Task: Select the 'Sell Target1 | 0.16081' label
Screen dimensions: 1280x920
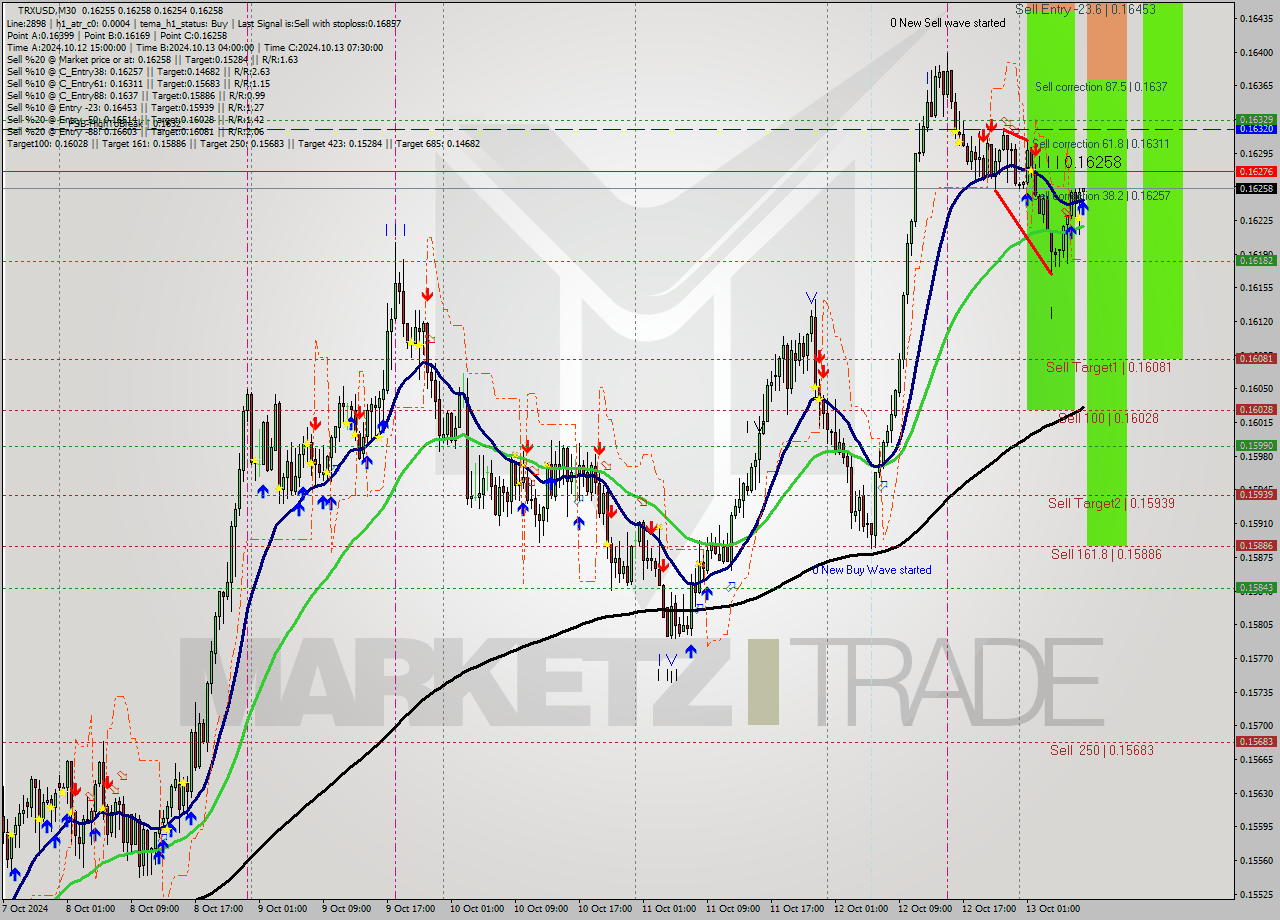Action: pyautogui.click(x=1108, y=367)
